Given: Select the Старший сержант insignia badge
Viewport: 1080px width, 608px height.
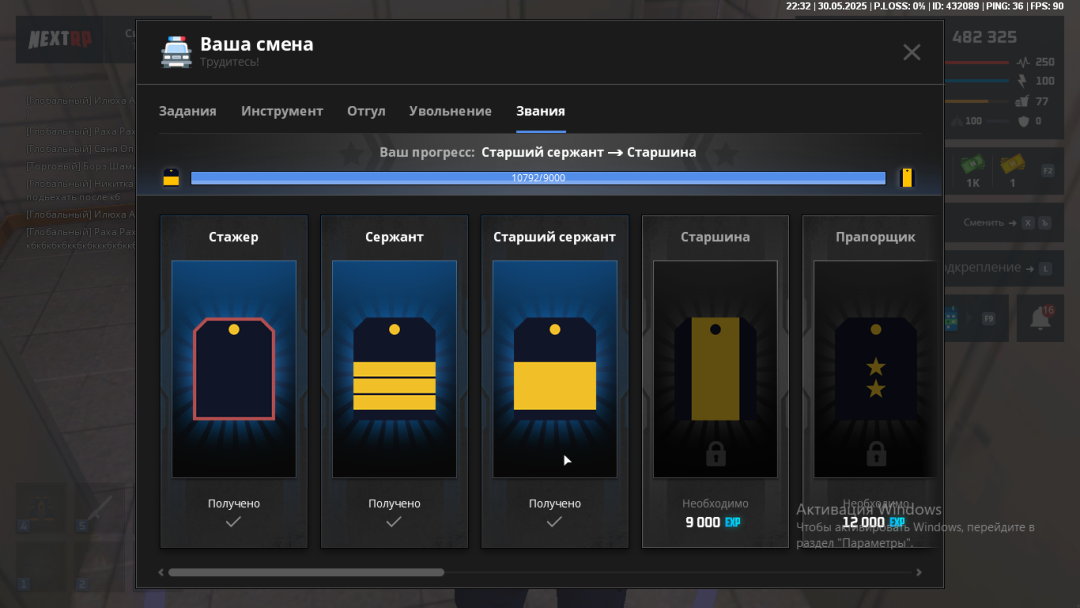Looking at the screenshot, I should point(555,365).
